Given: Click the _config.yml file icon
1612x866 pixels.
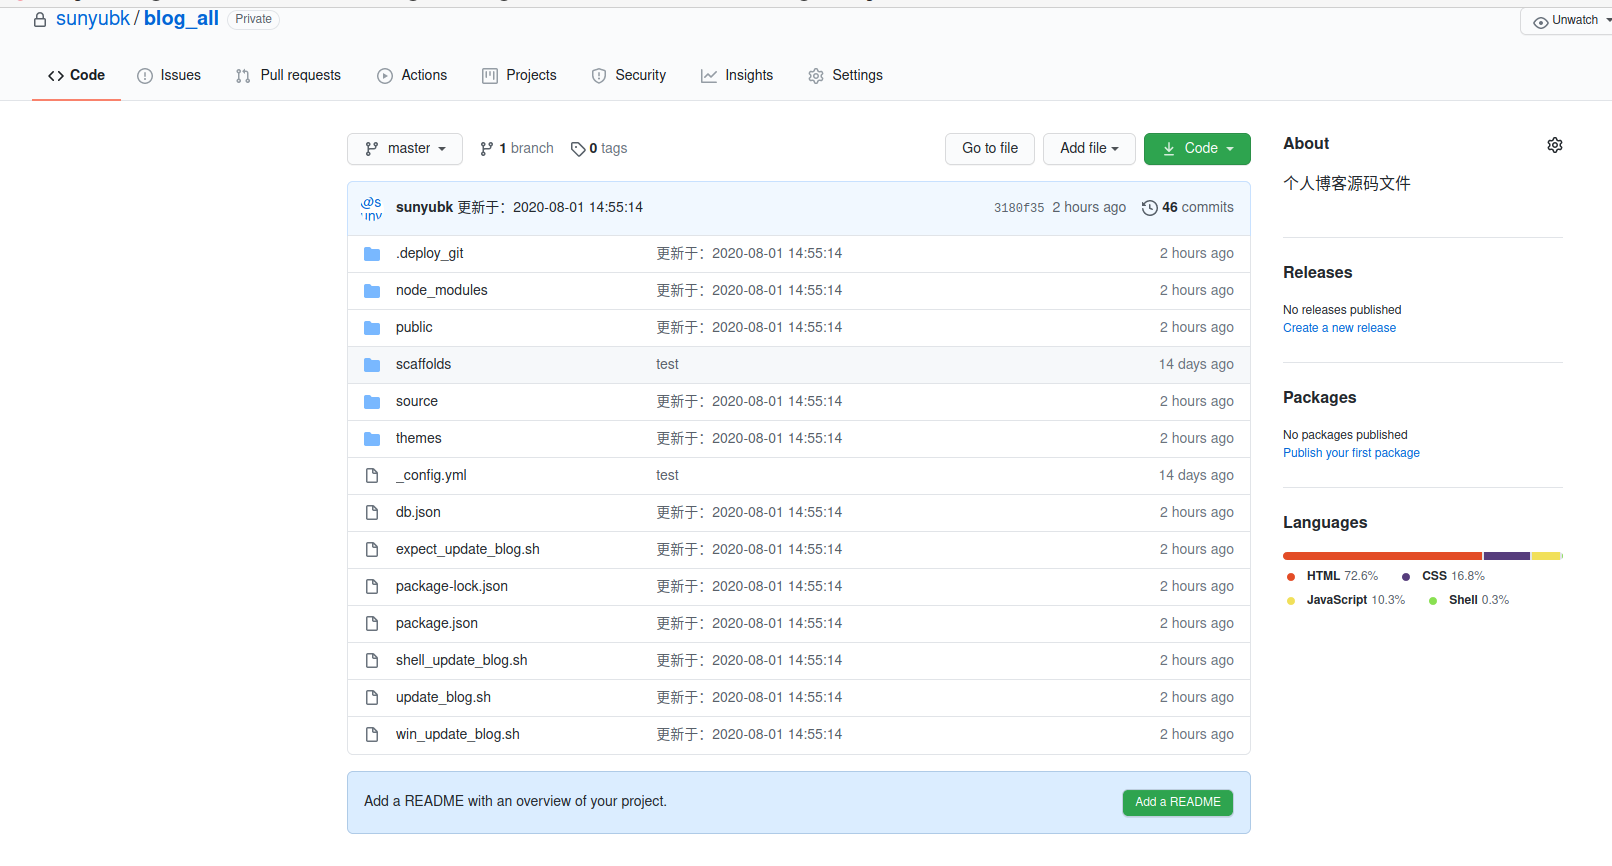Looking at the screenshot, I should click(372, 476).
